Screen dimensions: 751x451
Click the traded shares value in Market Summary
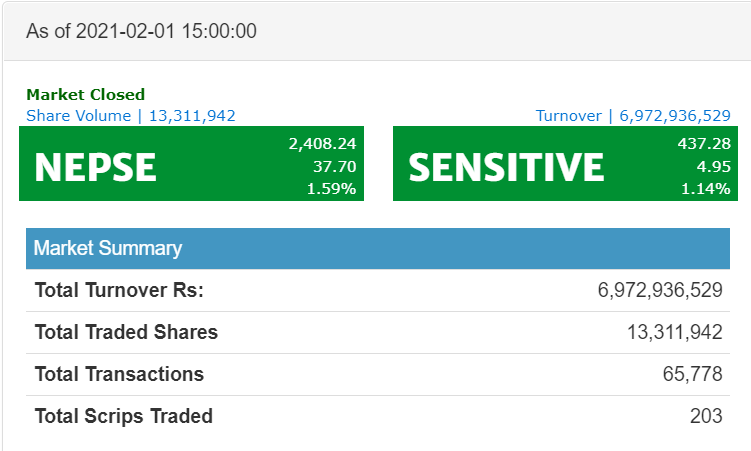[x=674, y=332]
